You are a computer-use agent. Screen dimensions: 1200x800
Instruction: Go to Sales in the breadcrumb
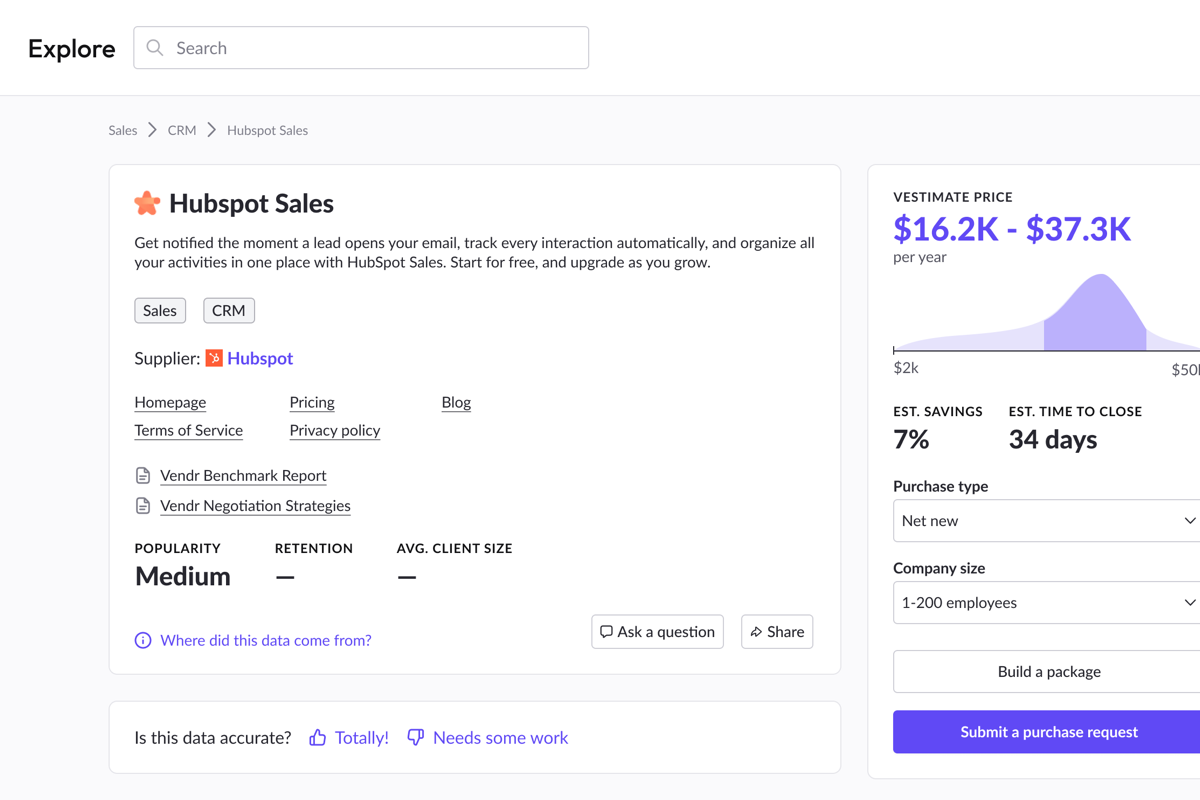[x=123, y=130]
